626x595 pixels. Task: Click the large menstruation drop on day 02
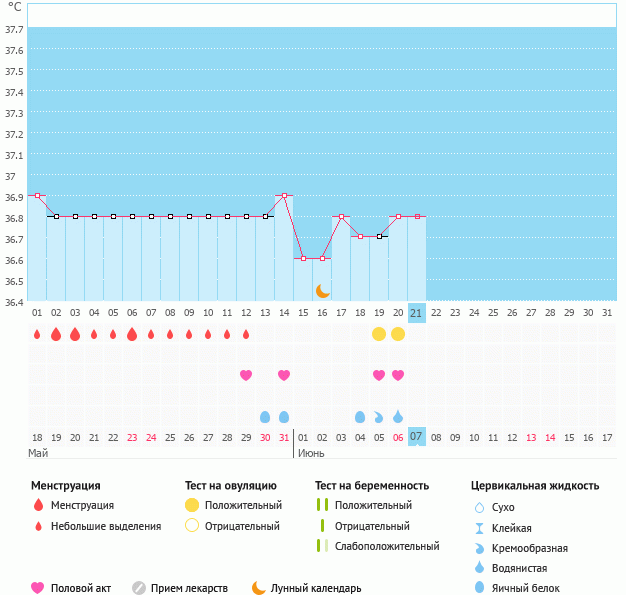tap(56, 334)
